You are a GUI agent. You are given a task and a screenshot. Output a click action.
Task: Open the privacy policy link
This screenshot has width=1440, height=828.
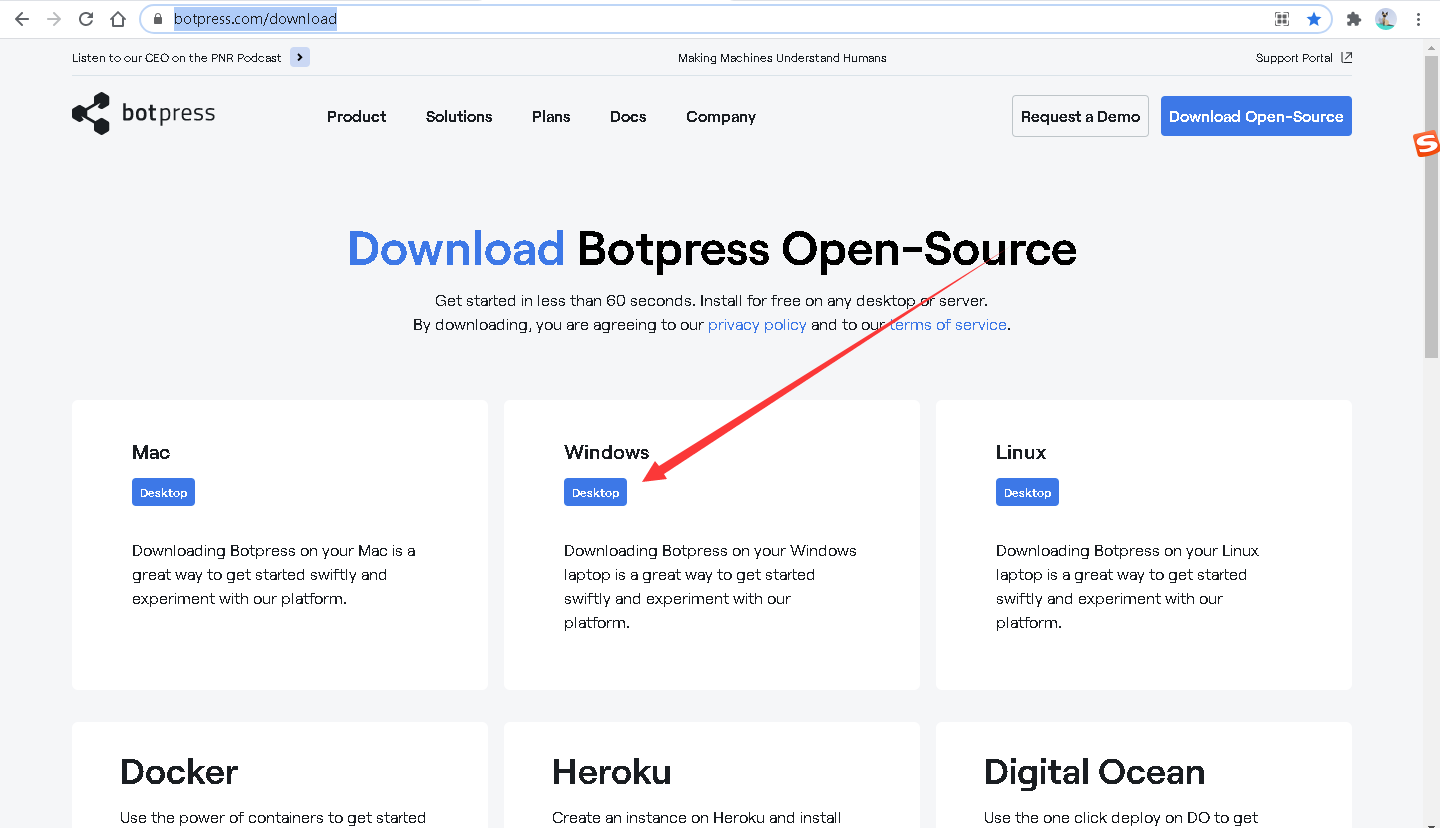(x=757, y=324)
